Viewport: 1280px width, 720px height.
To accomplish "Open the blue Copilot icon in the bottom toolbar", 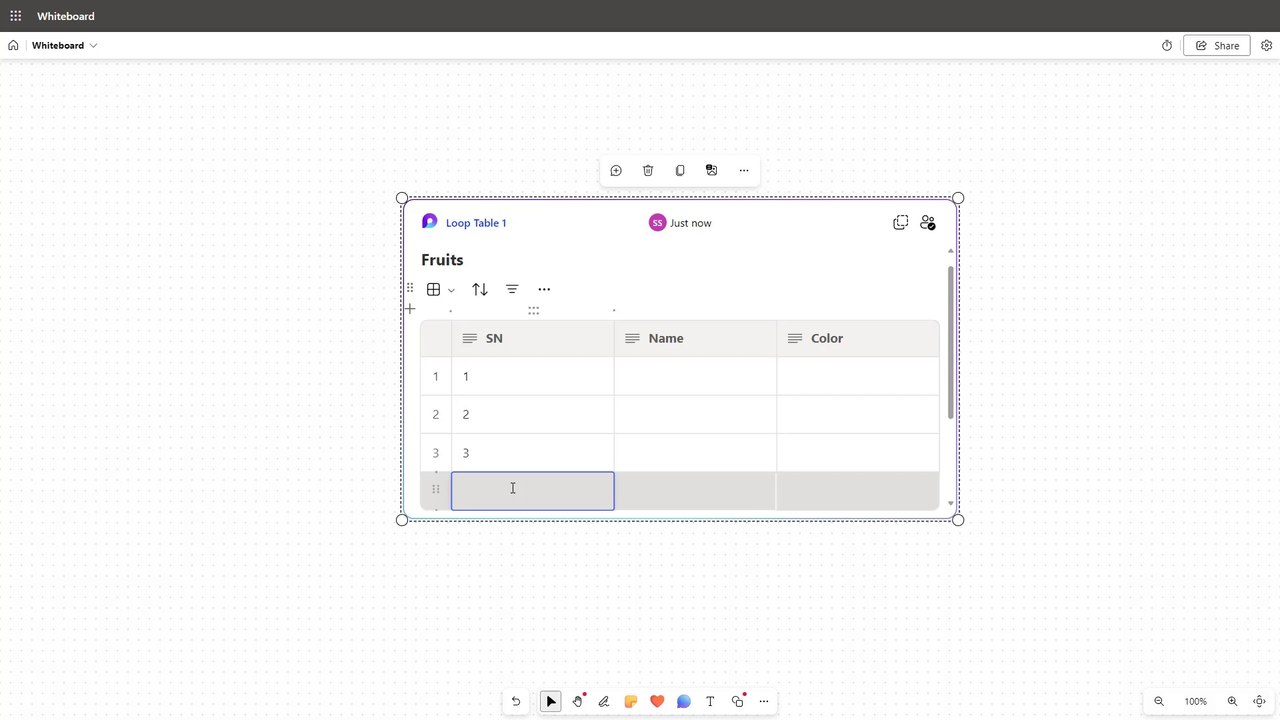I will [684, 702].
